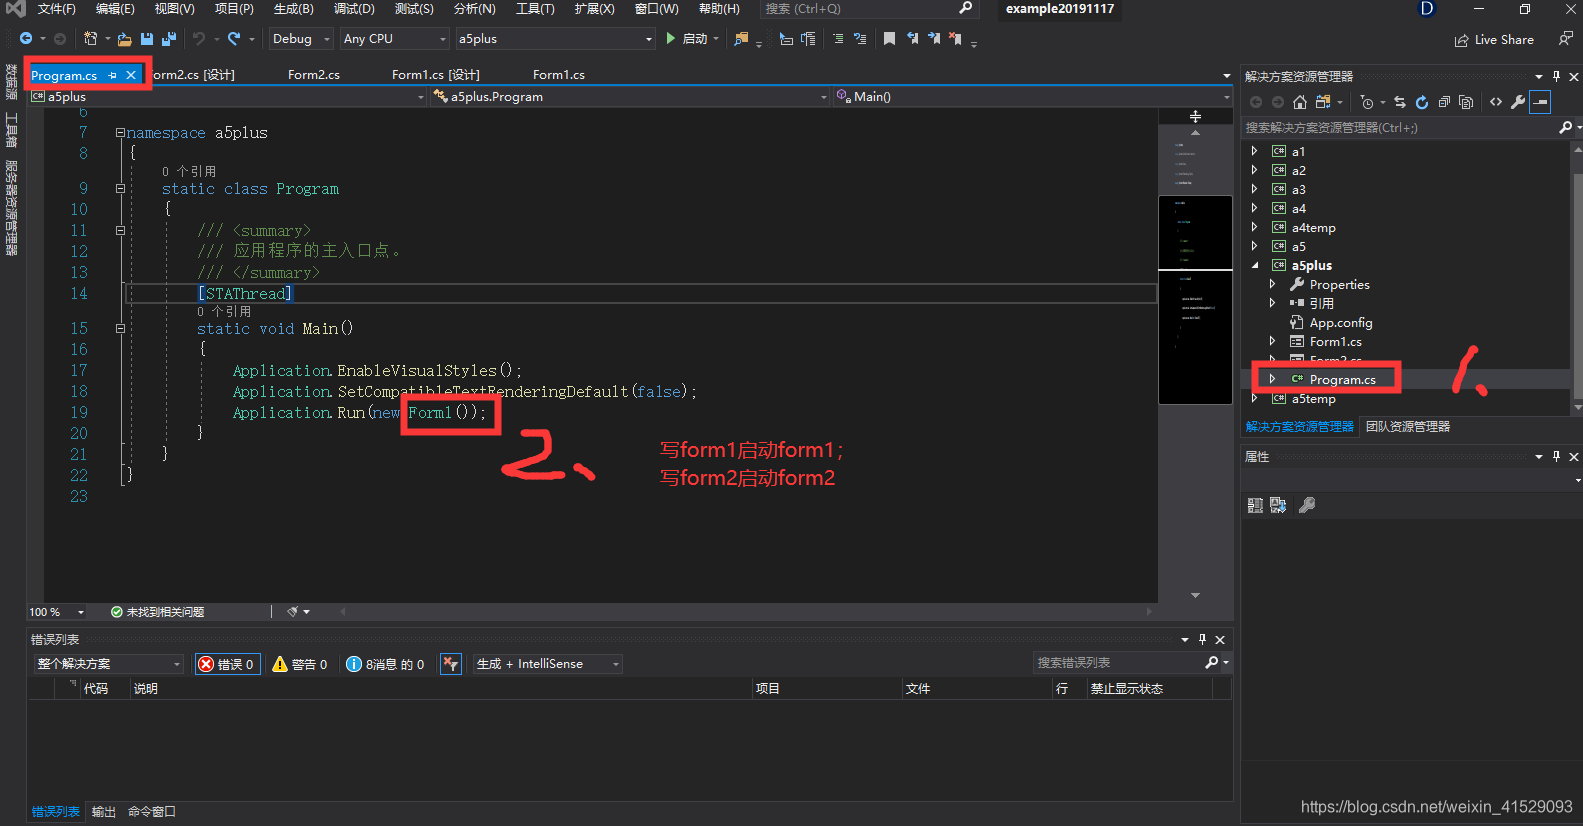
Task: Toggle preview selected items button
Action: click(x=1540, y=102)
